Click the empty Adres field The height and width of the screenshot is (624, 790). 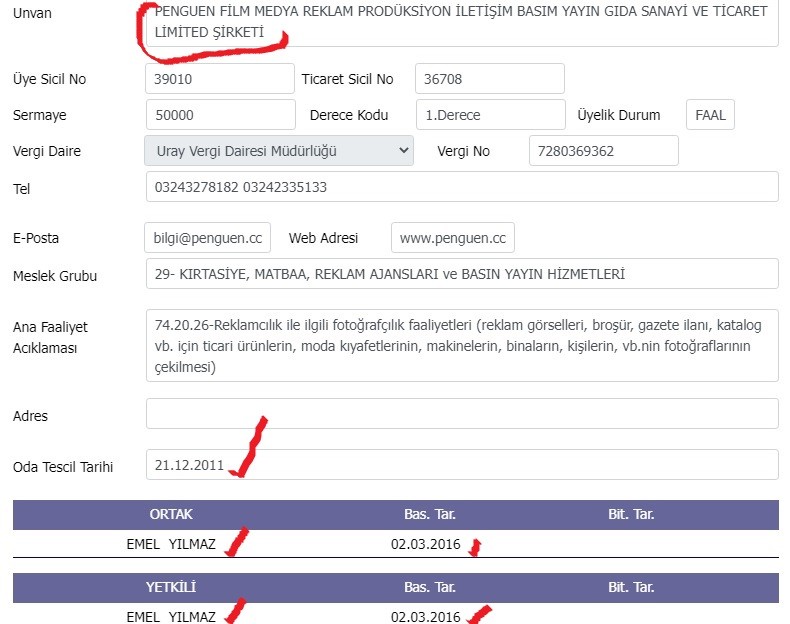pos(462,414)
